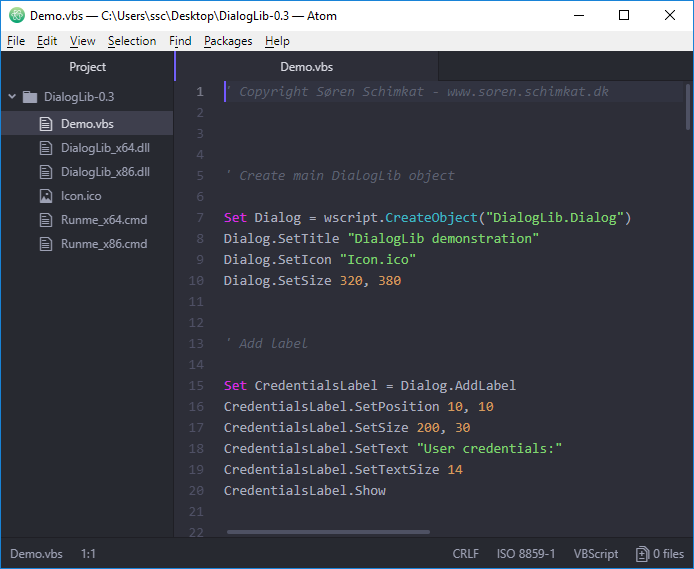Open Runme_x86.cmd in the tree

[104, 244]
